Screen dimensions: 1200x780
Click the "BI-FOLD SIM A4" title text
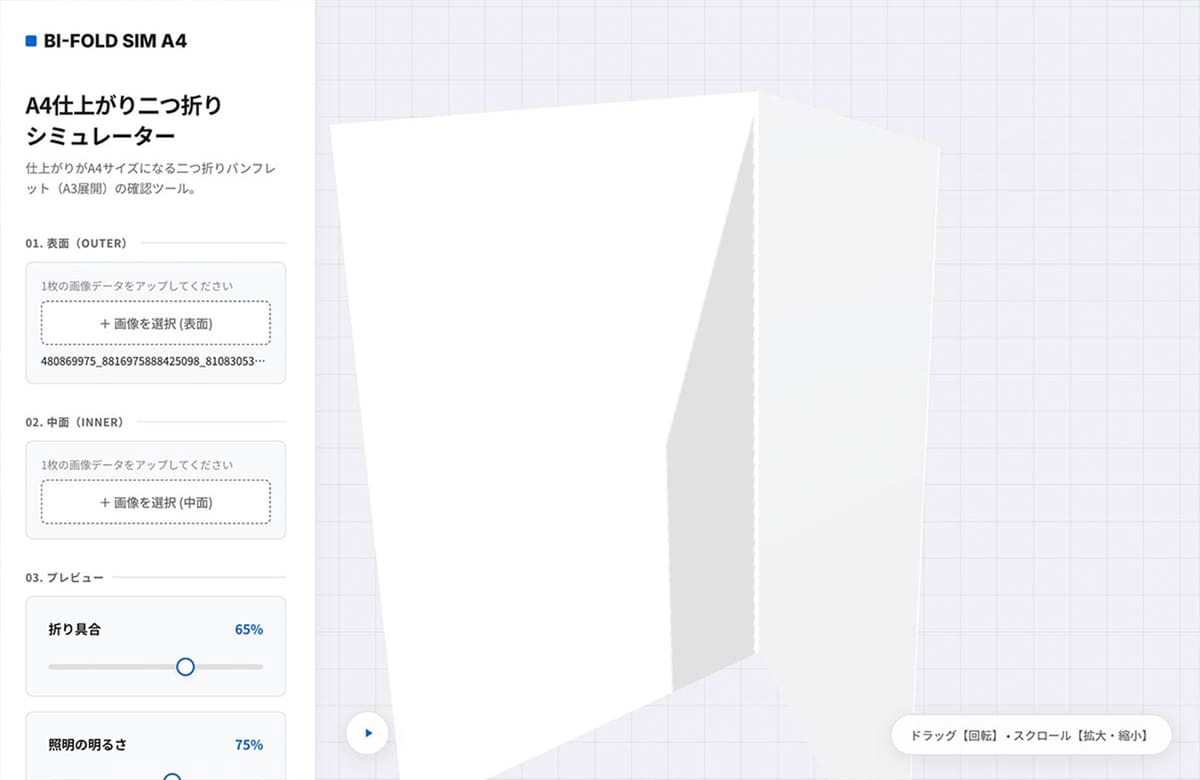click(115, 42)
